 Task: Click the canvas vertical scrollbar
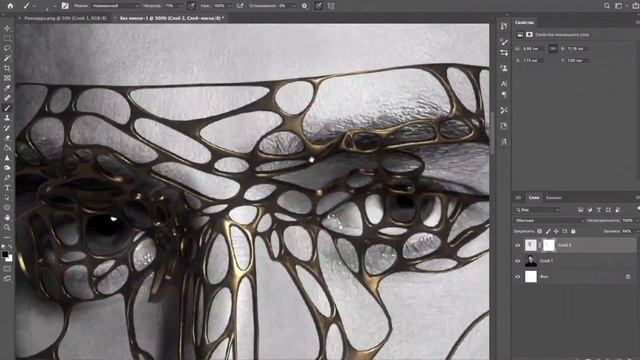tap(492, 133)
